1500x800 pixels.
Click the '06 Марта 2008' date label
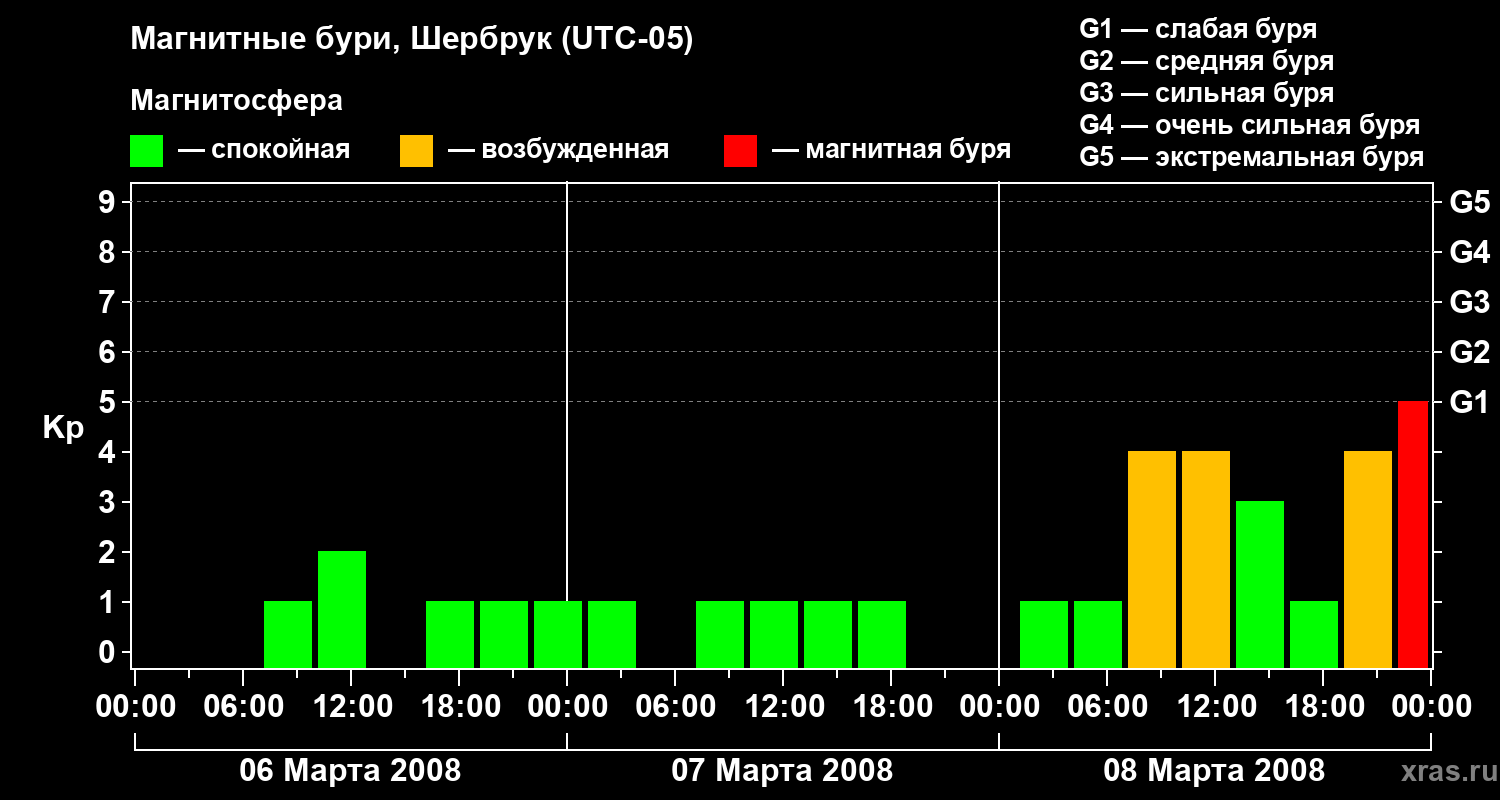(x=350, y=770)
